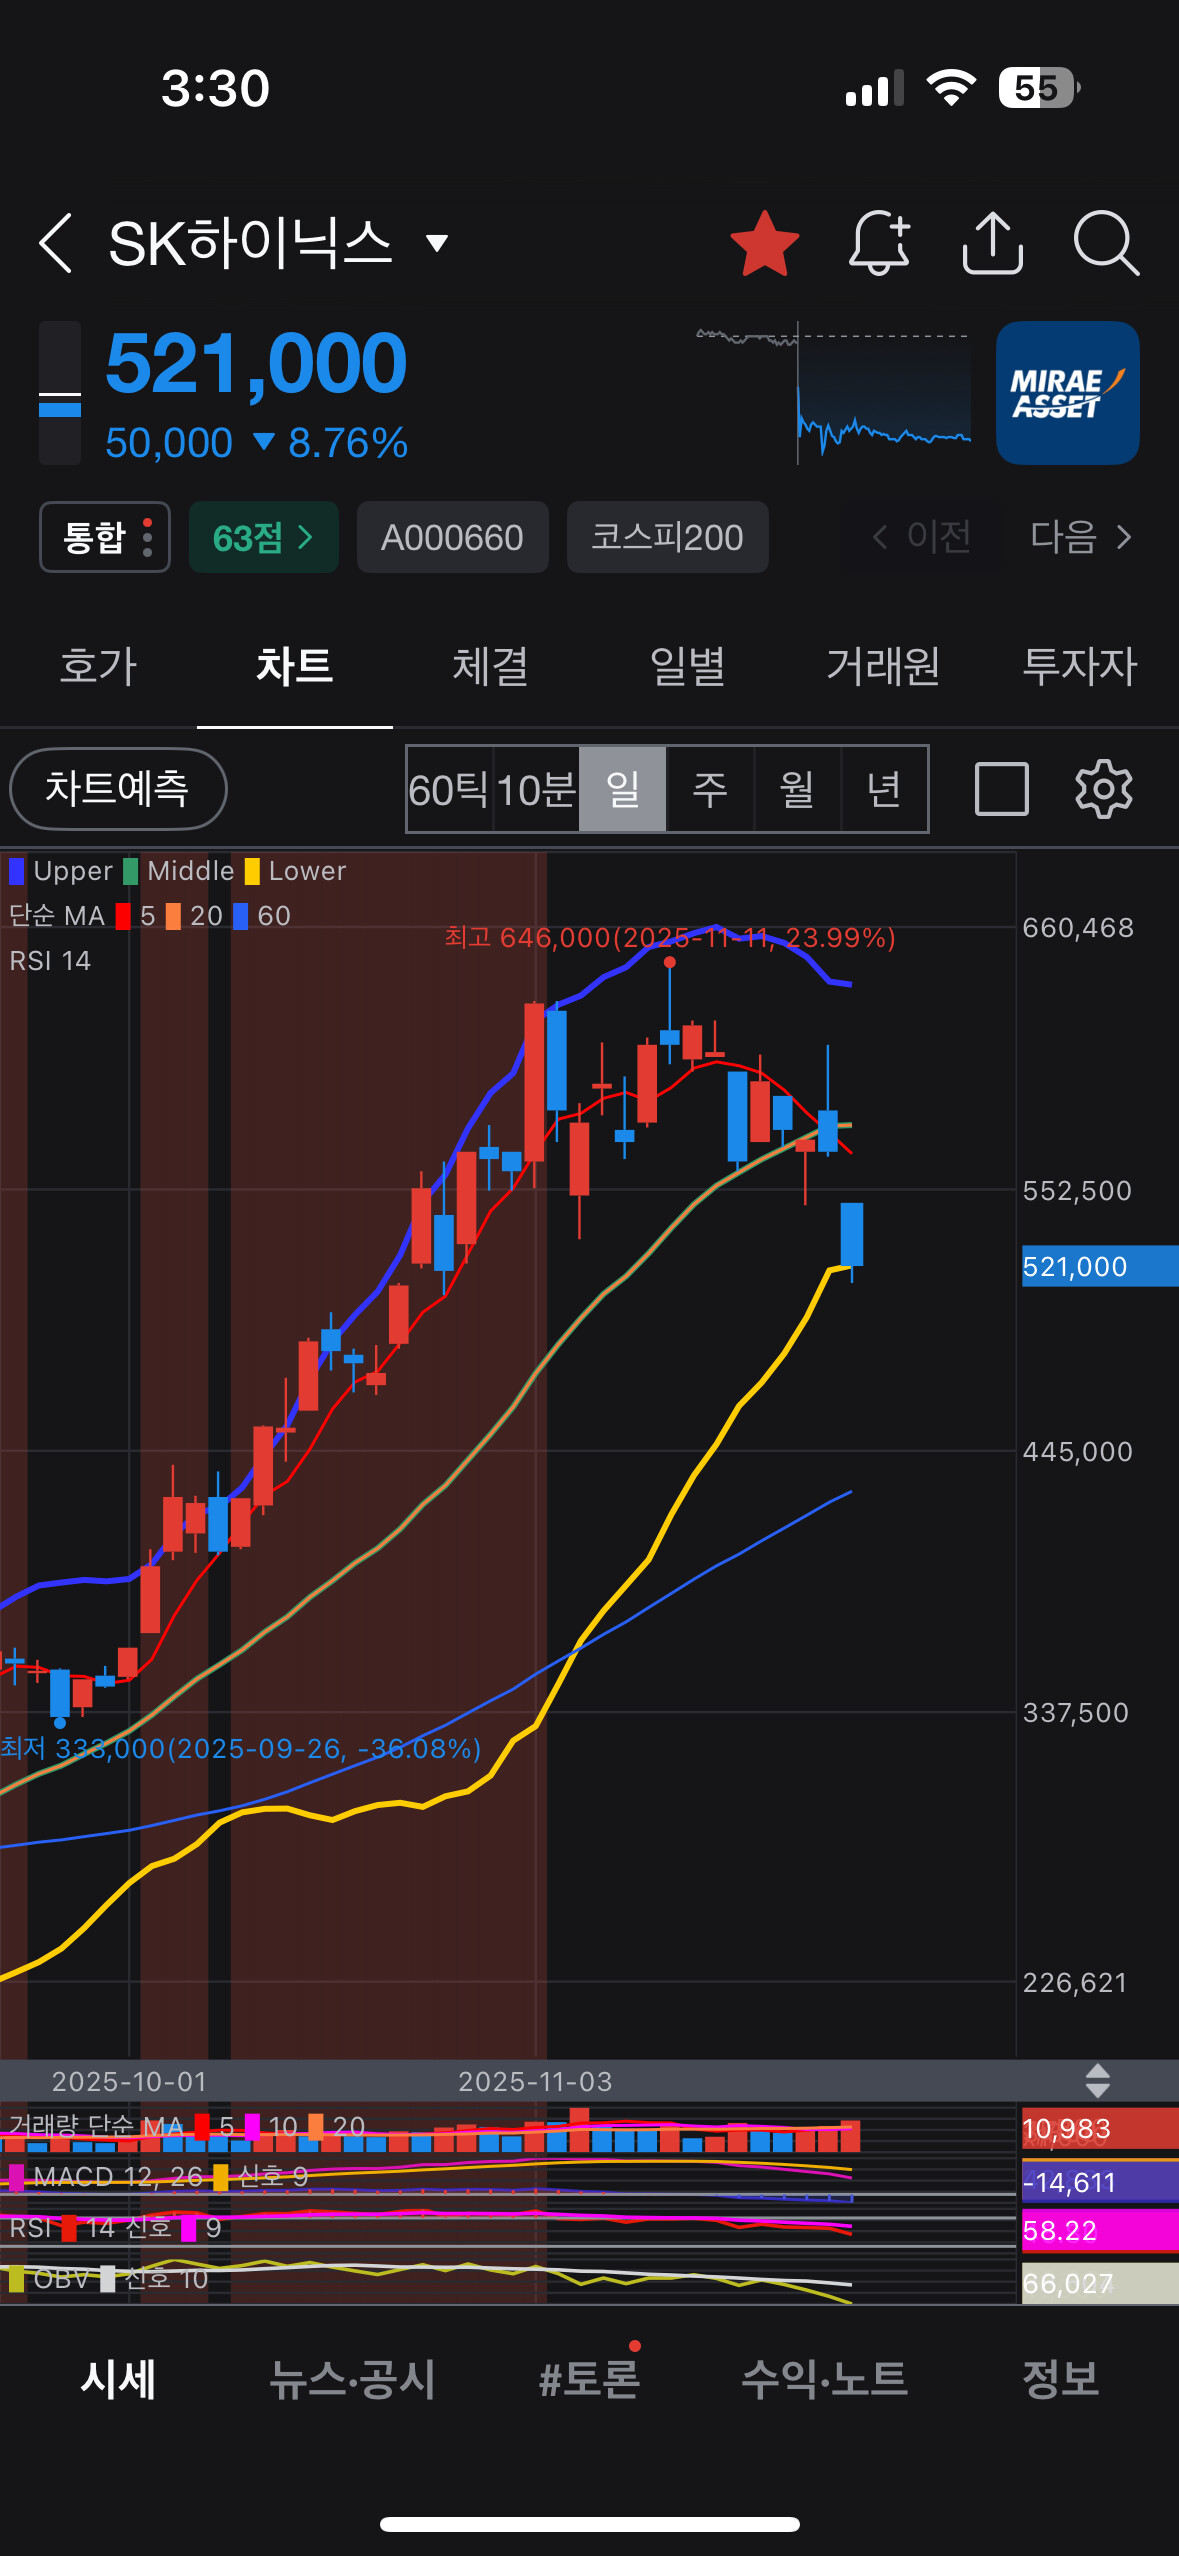This screenshot has height=2556, width=1179.
Task: Expand chart to fullscreen square icon
Action: tap(1002, 789)
